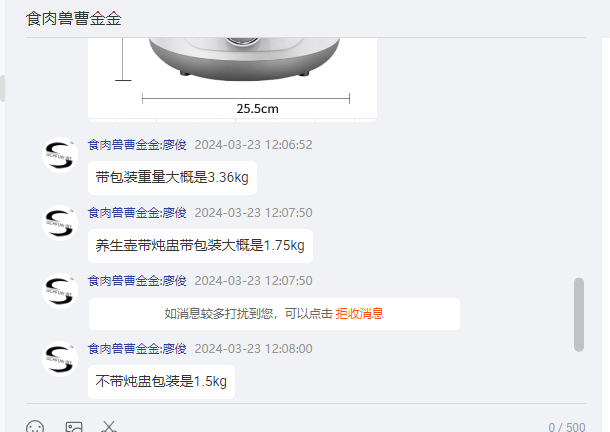Image resolution: width=610 pixels, height=432 pixels.
Task: Open the emoji picker icon
Action: click(35, 427)
